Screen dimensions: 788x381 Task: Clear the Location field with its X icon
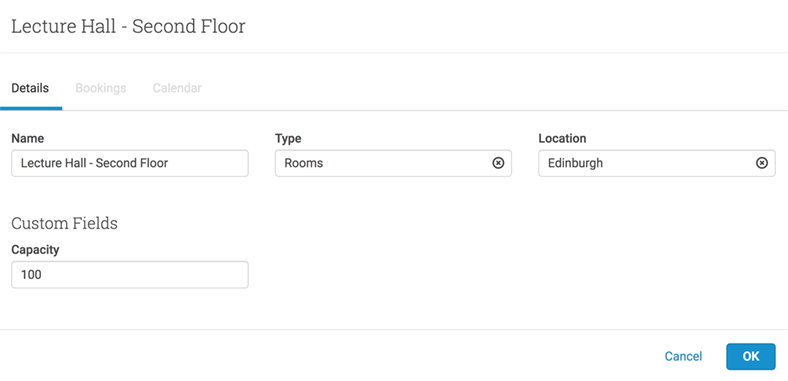(762, 163)
